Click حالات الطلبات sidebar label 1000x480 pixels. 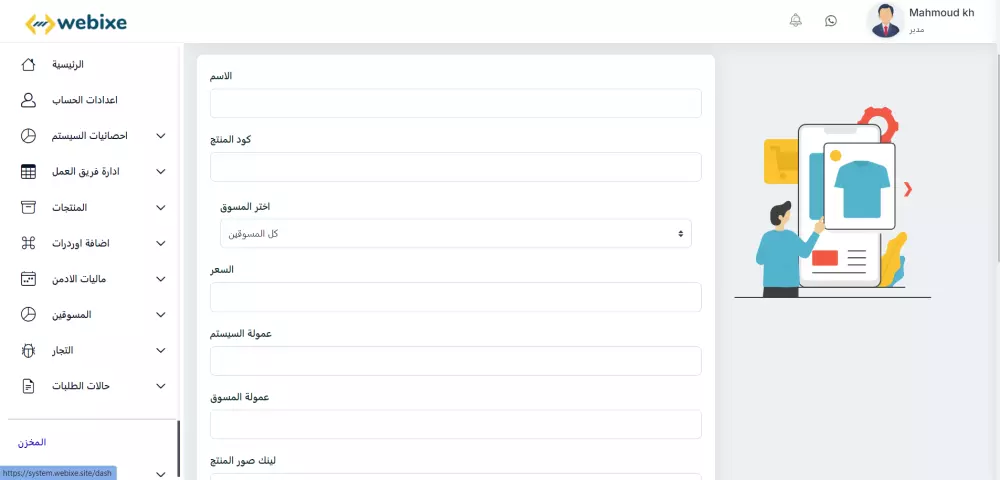tap(81, 386)
